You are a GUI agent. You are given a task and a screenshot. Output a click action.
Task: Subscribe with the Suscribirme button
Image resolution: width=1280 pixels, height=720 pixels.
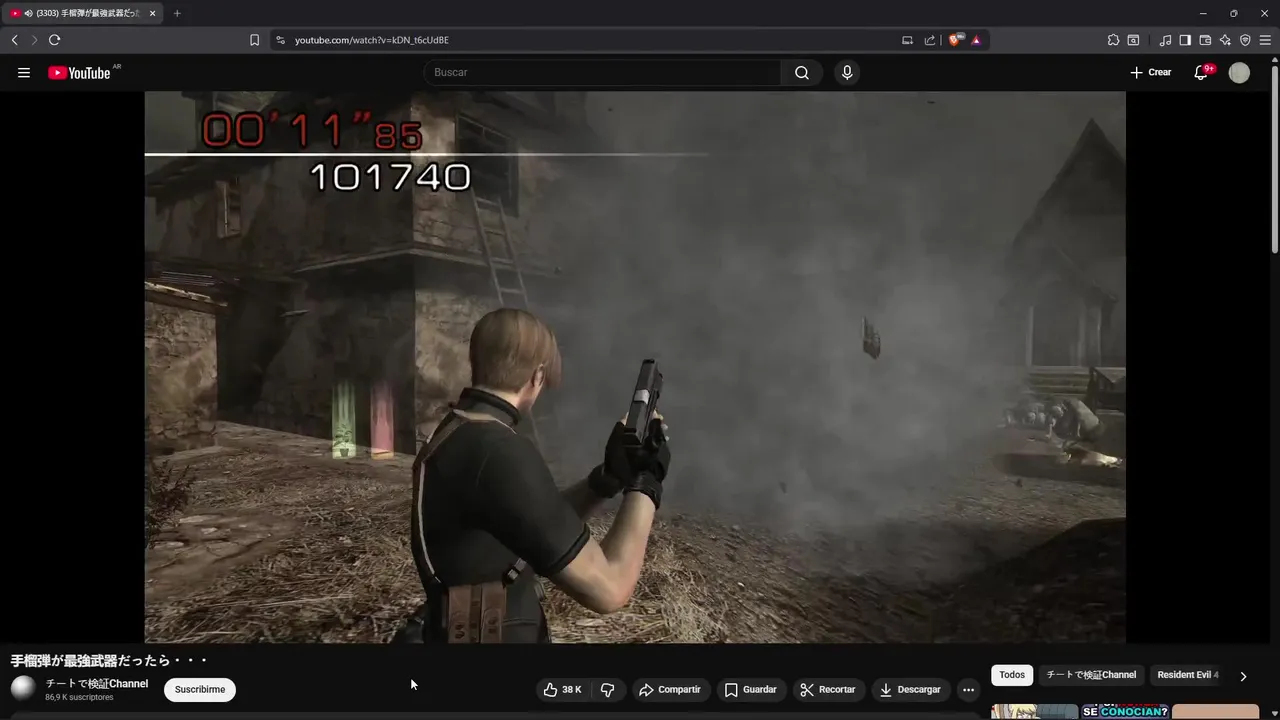[x=200, y=690]
